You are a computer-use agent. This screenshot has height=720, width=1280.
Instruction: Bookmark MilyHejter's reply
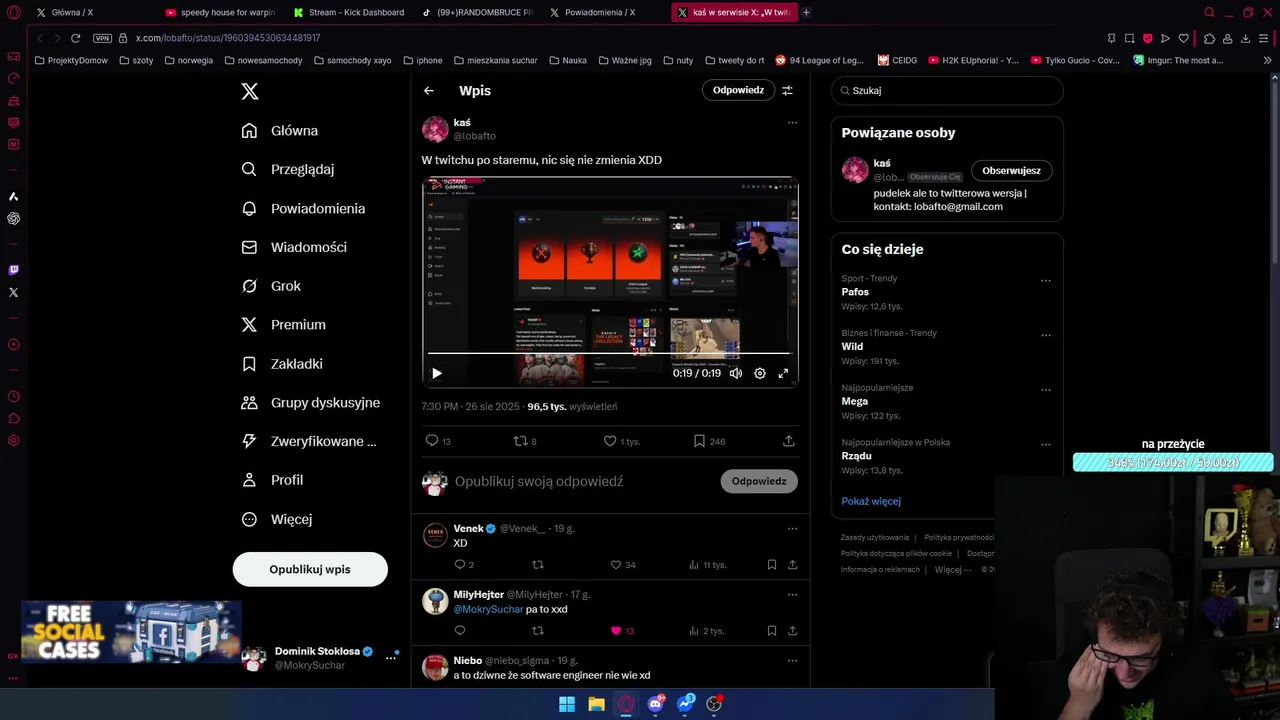click(x=771, y=631)
